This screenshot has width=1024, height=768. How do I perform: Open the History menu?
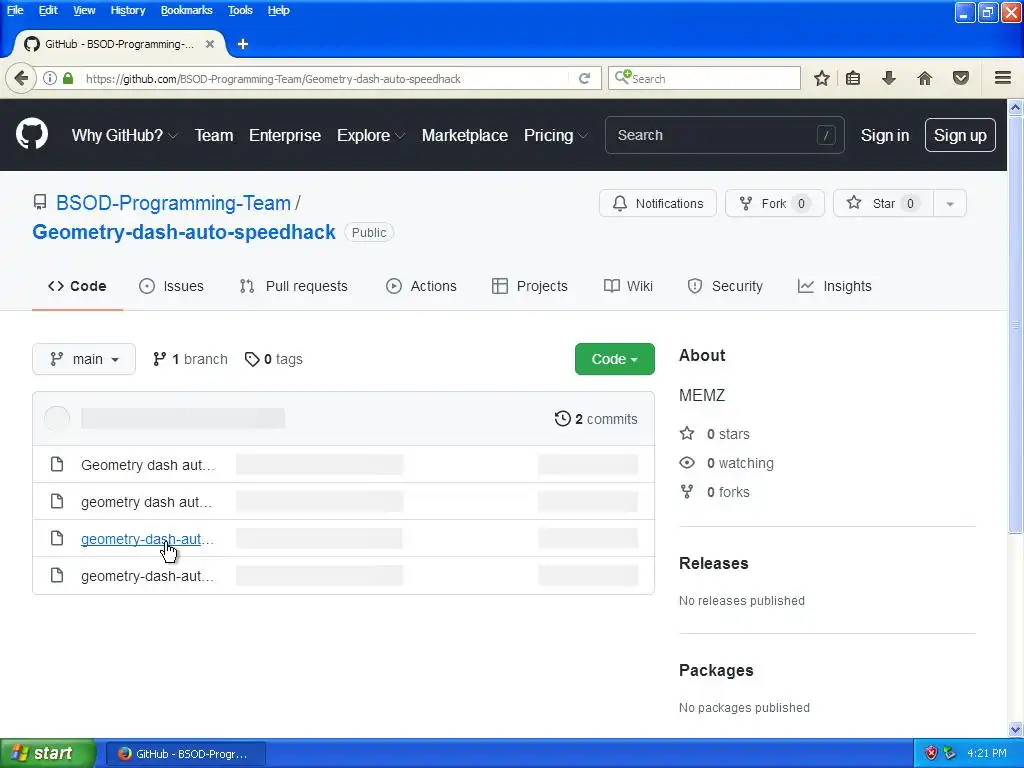(x=127, y=10)
